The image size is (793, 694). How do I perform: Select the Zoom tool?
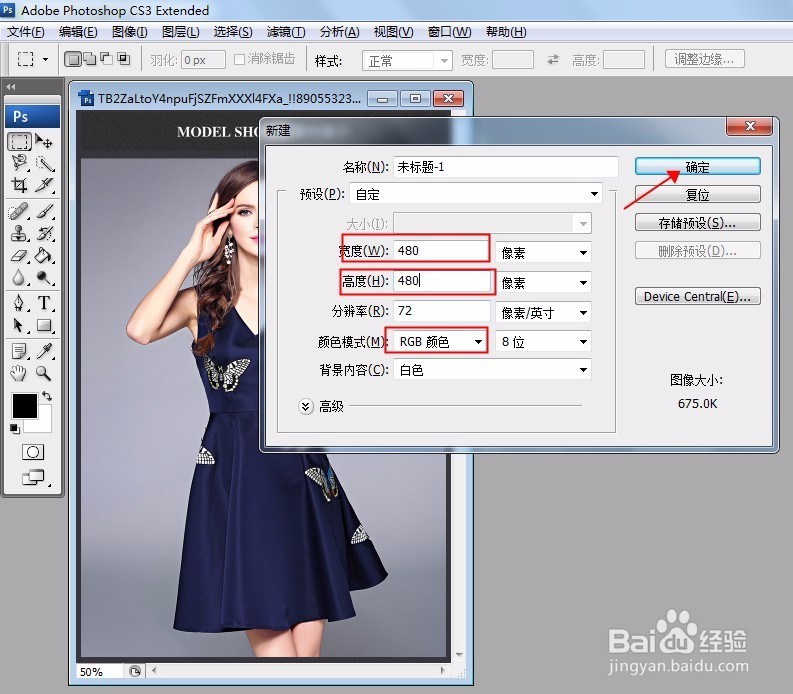(x=44, y=373)
